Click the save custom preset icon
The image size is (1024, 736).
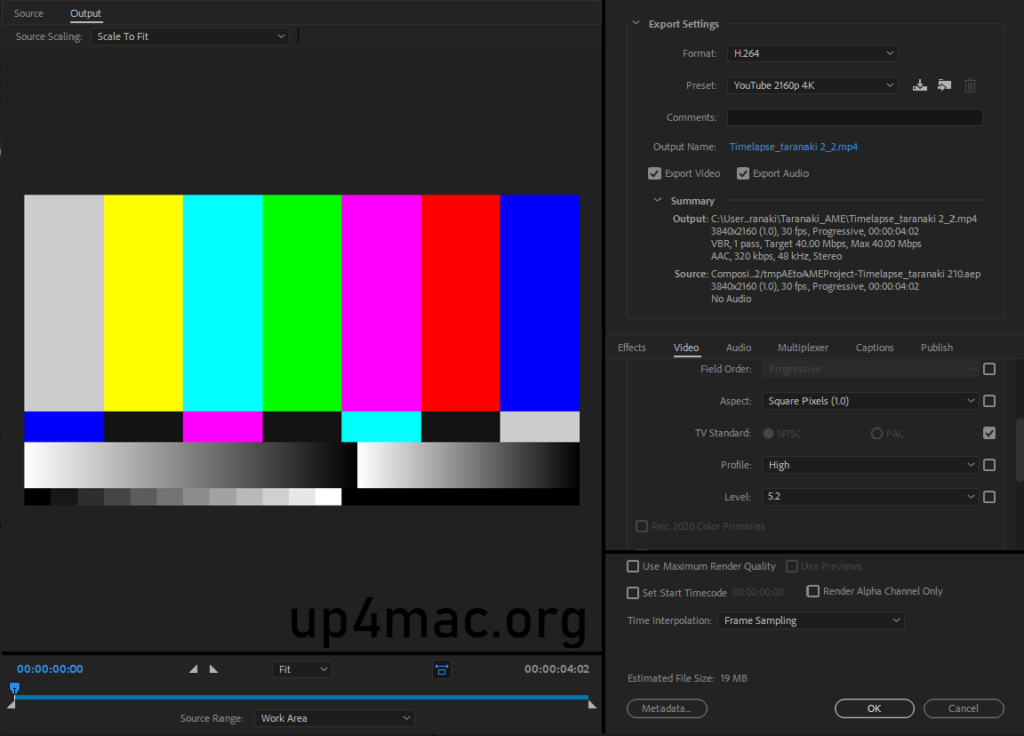pos(919,85)
